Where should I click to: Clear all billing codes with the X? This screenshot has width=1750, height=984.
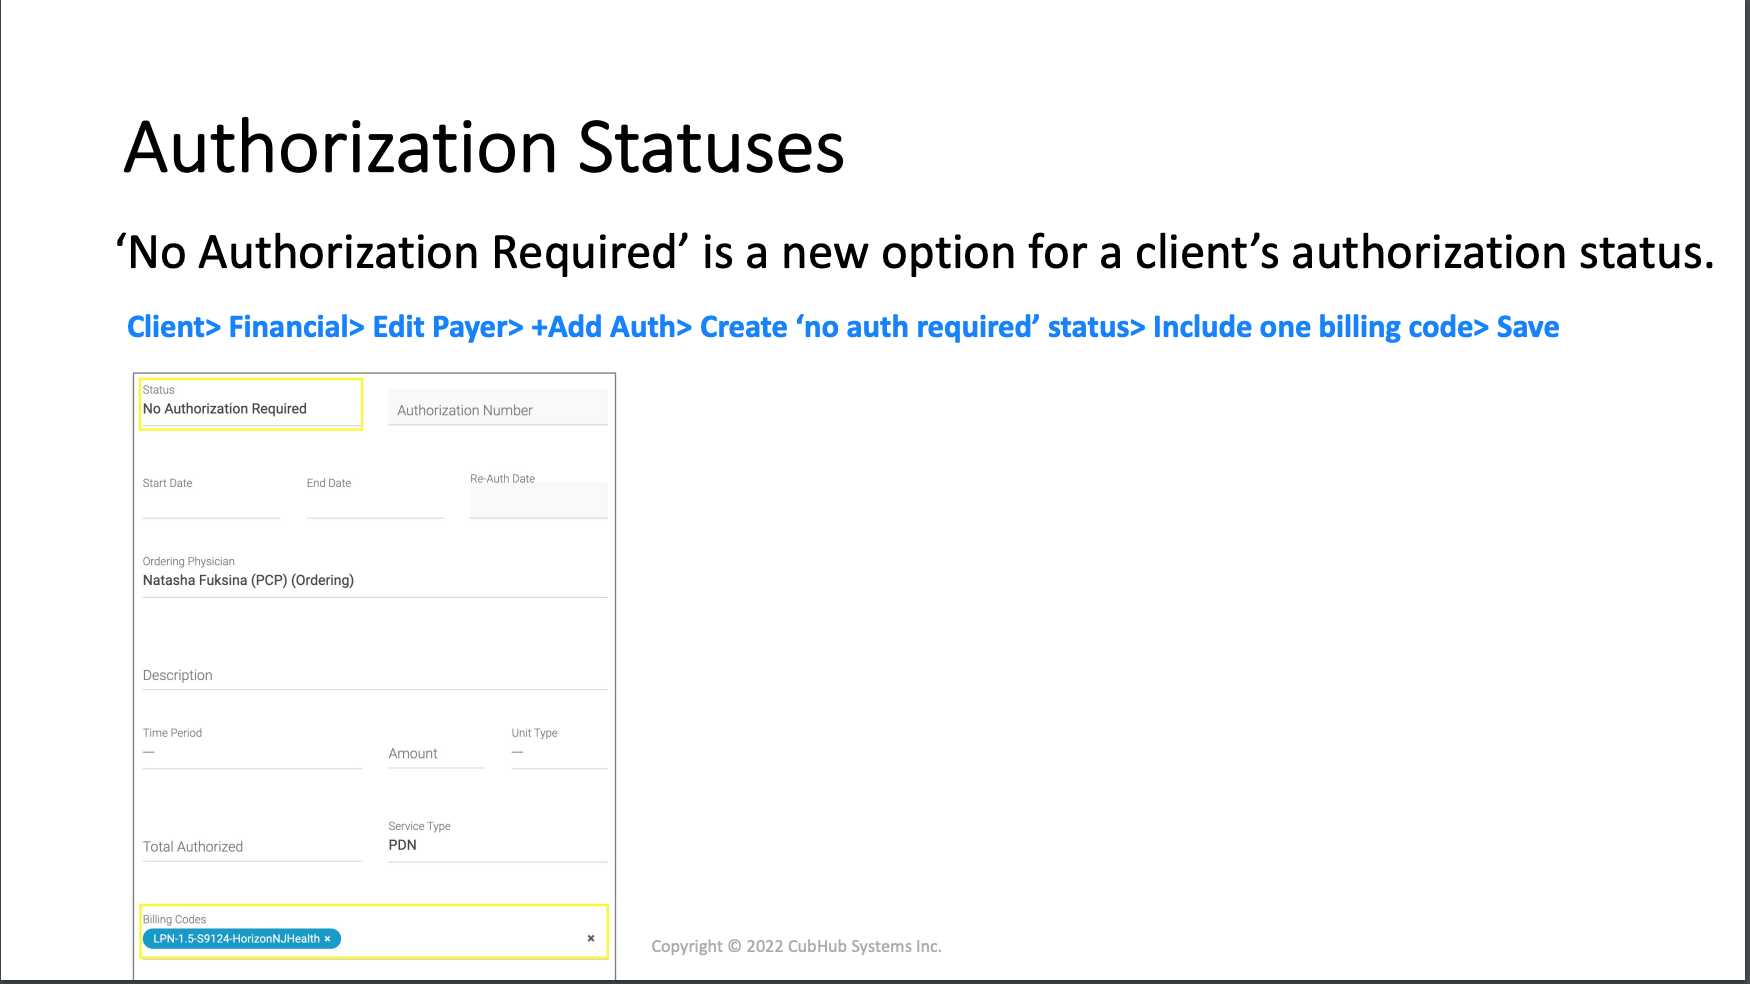(x=591, y=938)
